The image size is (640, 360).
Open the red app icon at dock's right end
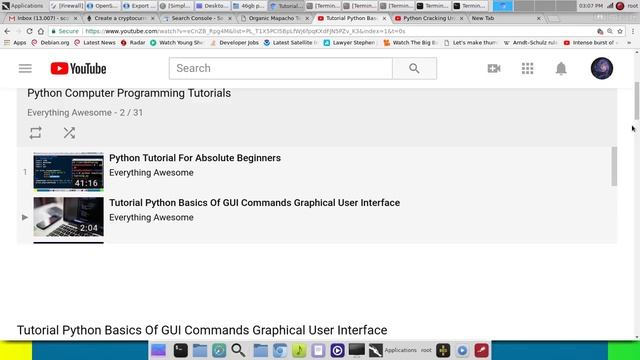coord(482,350)
